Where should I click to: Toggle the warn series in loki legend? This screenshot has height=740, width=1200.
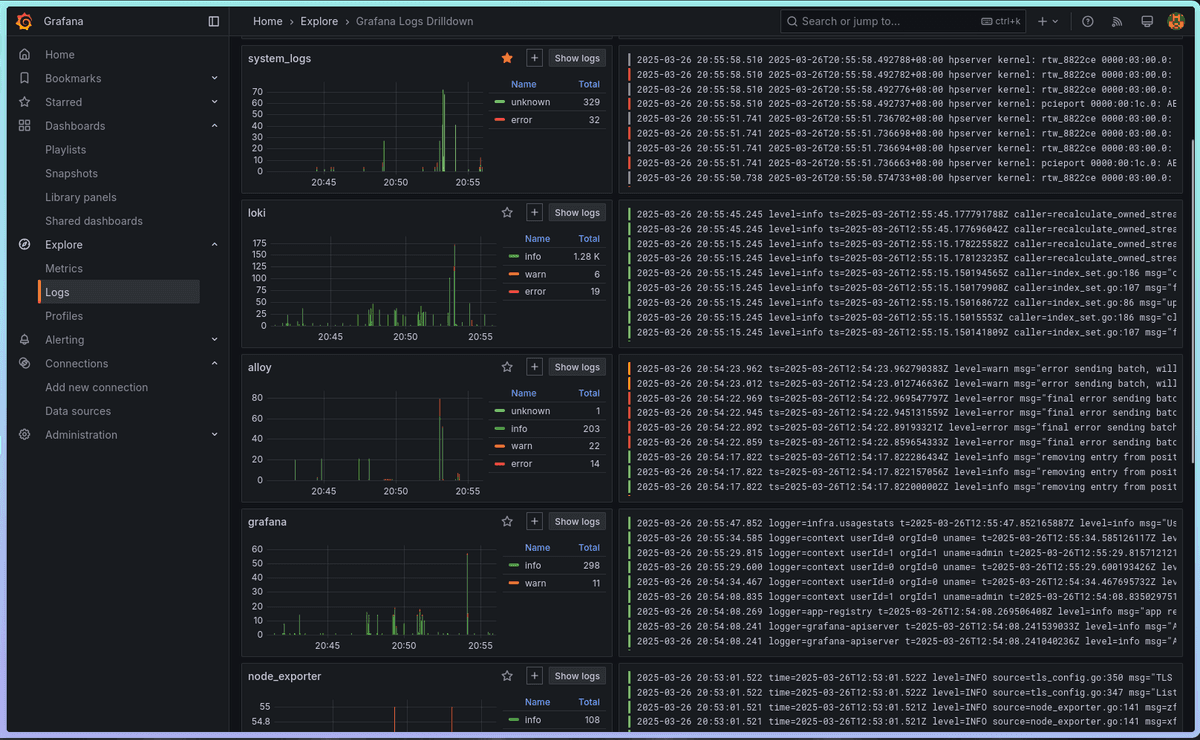pyautogui.click(x=535, y=274)
